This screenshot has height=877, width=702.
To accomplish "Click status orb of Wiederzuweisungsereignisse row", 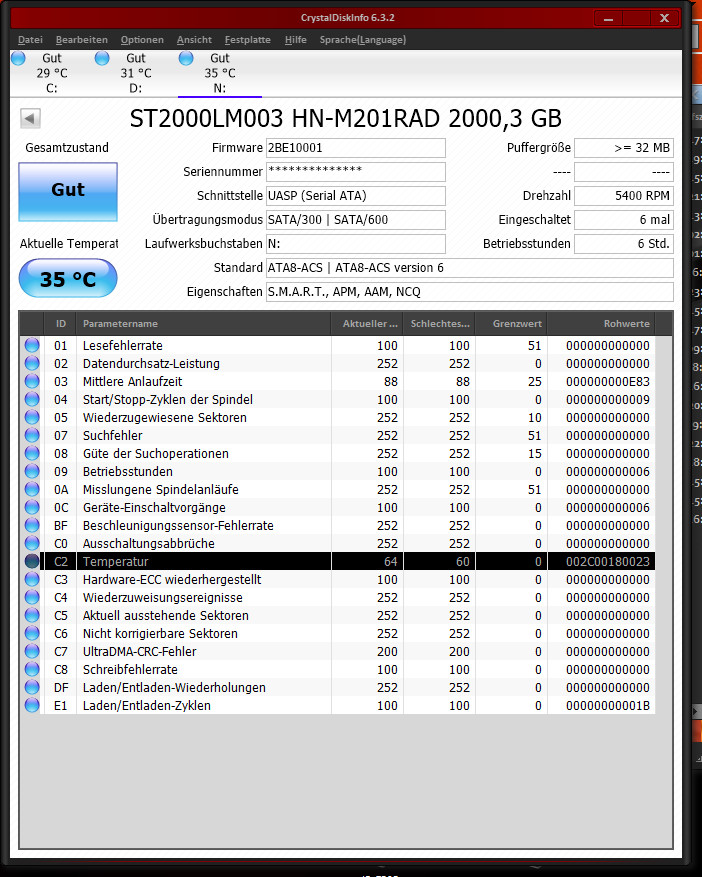I will (32, 597).
